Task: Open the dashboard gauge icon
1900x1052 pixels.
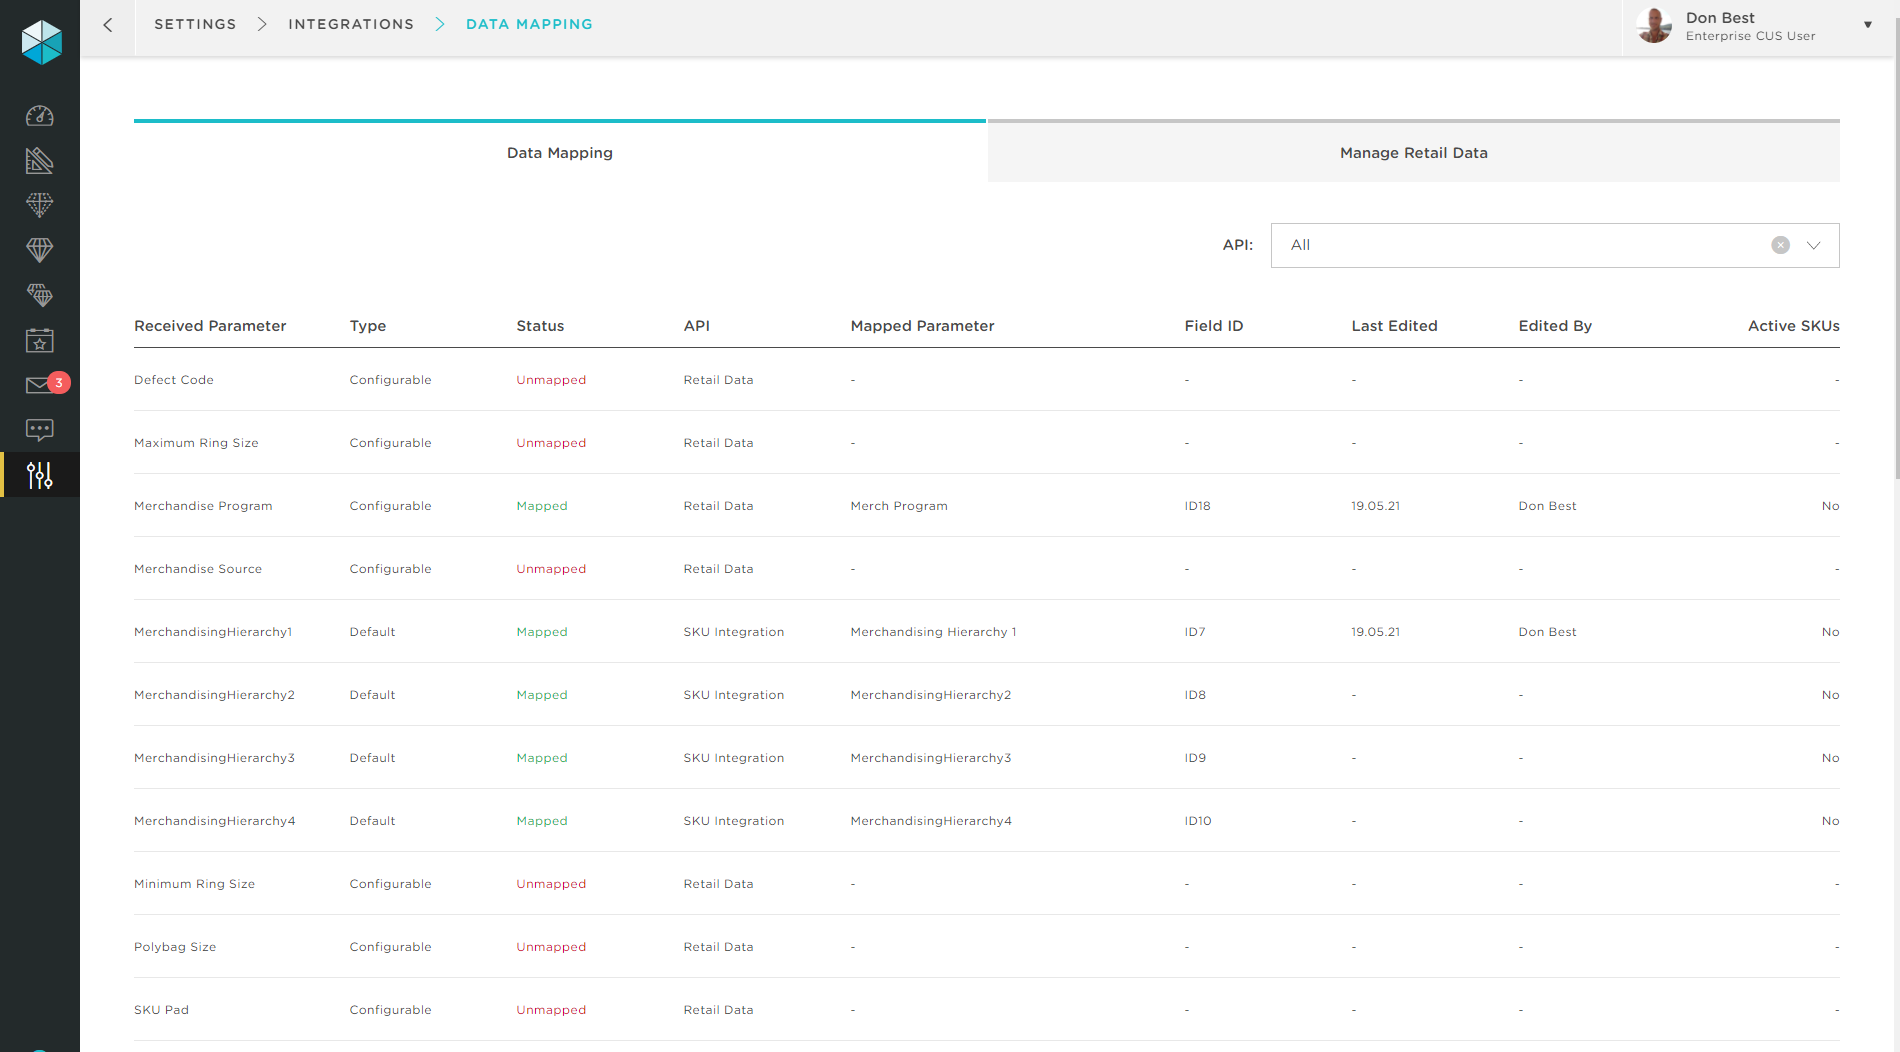Action: [40, 116]
